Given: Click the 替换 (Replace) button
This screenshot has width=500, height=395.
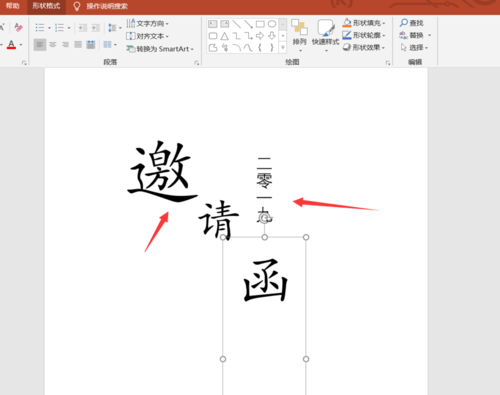Looking at the screenshot, I should click(x=411, y=35).
